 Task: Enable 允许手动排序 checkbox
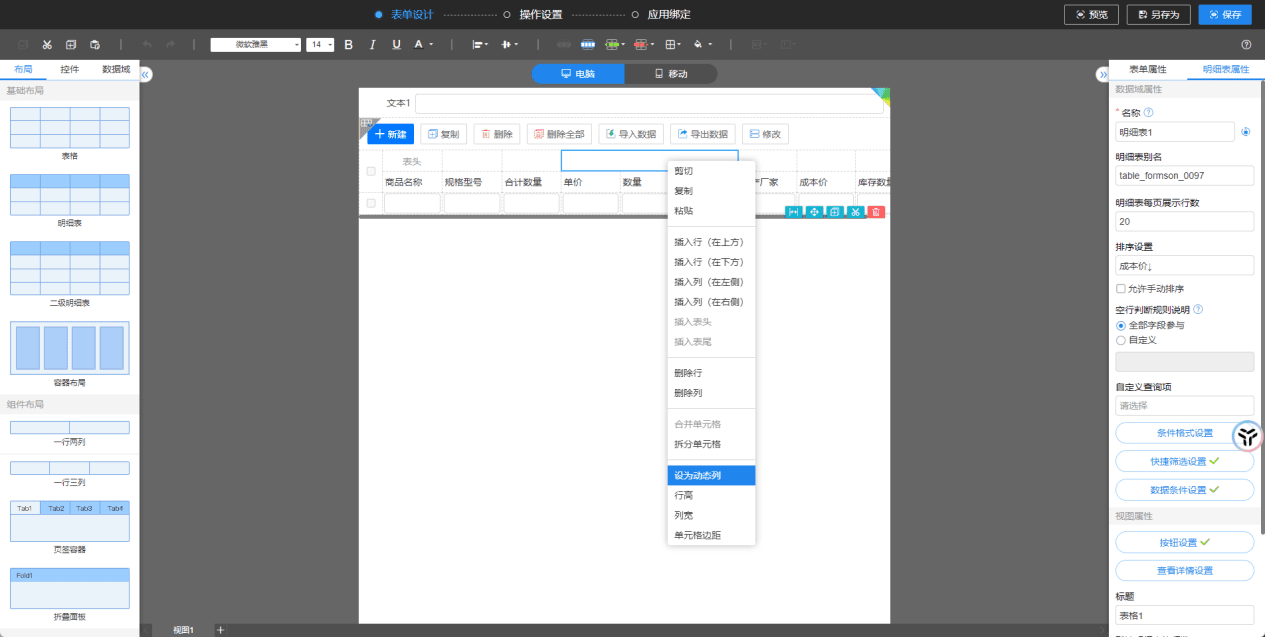pos(1120,289)
